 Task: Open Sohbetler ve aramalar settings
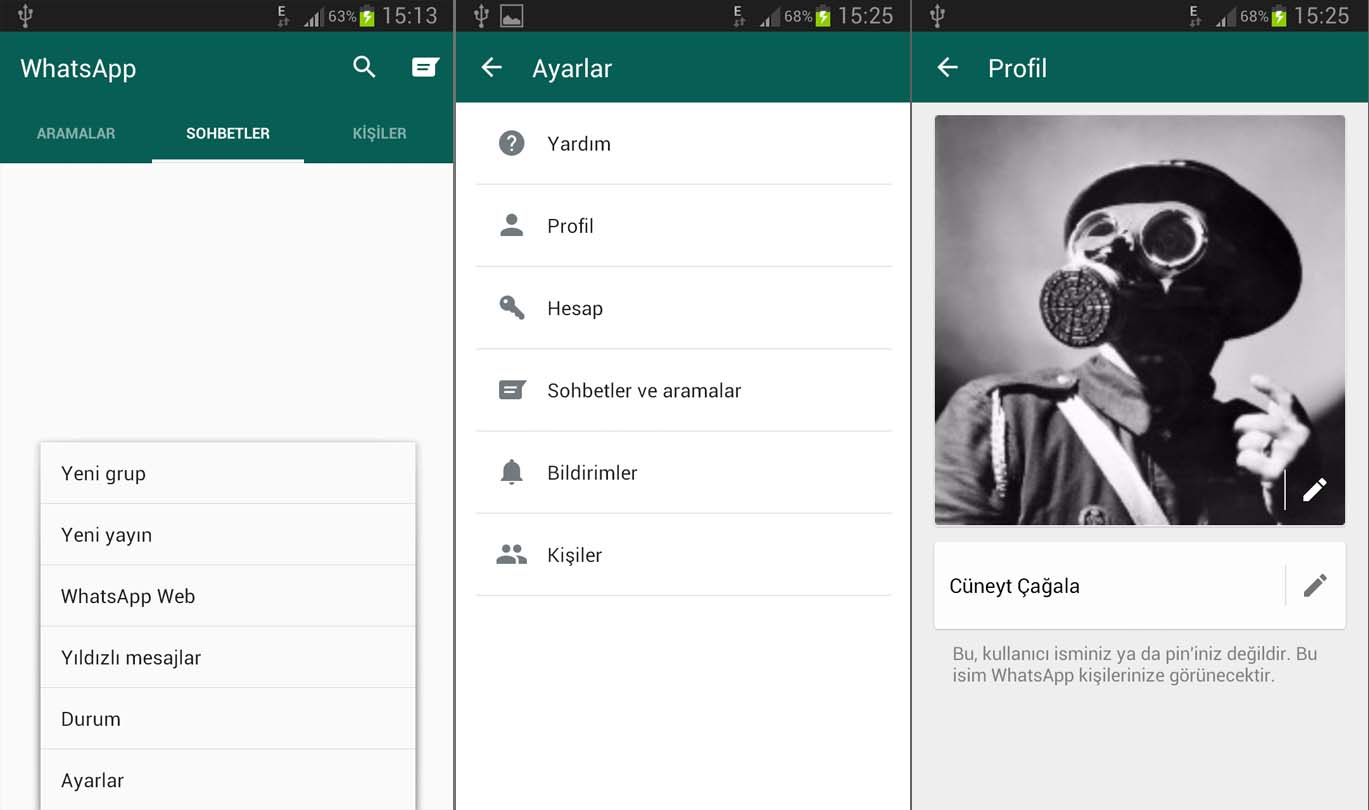tap(644, 391)
